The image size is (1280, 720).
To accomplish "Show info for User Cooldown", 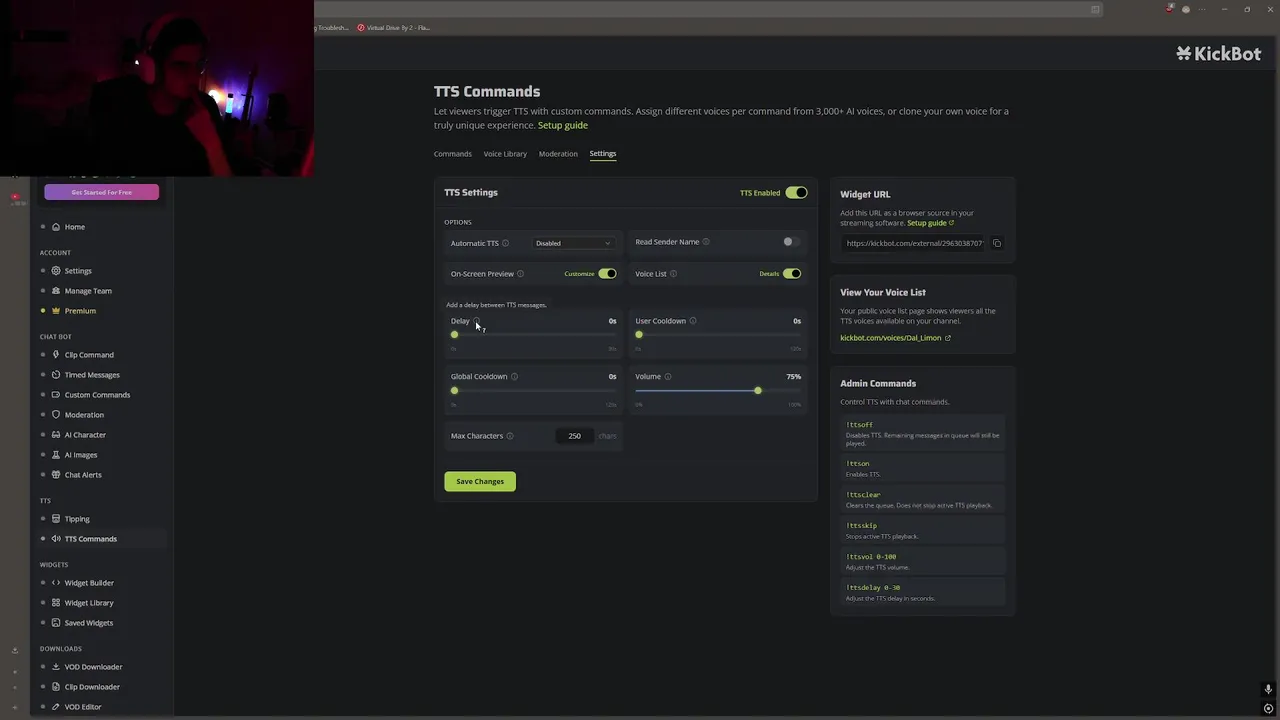I will point(693,321).
